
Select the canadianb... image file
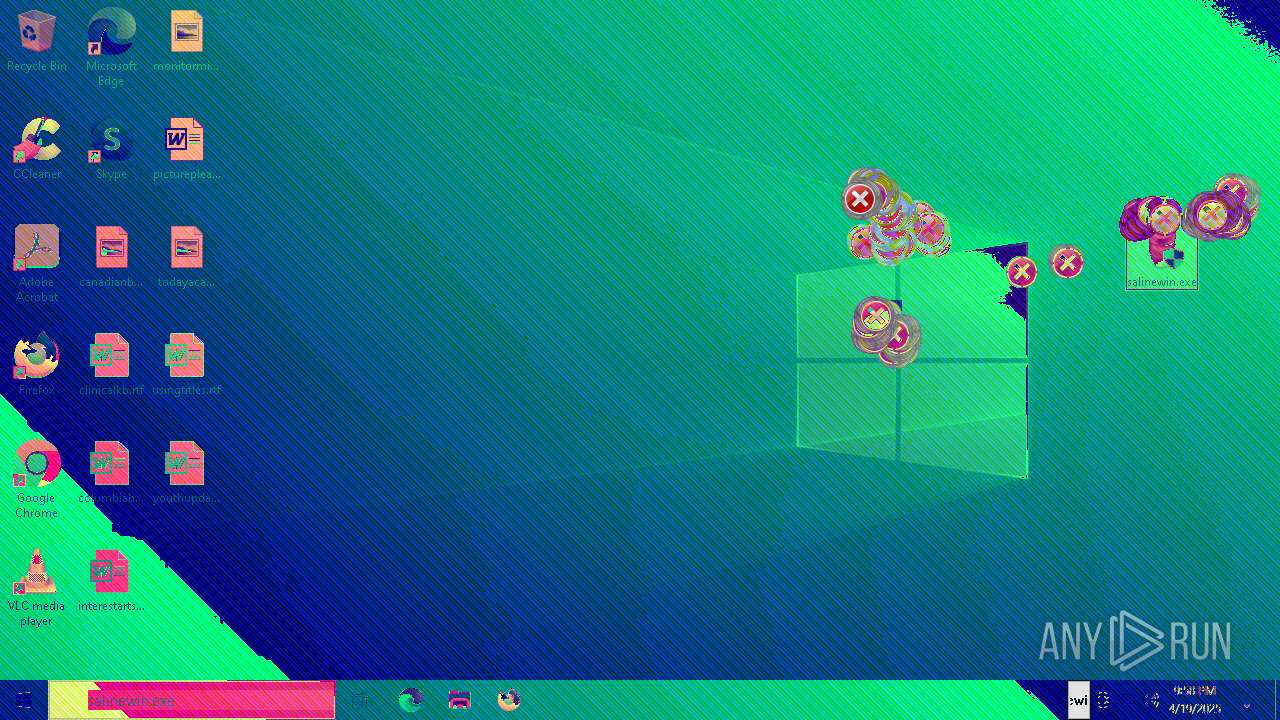tap(111, 257)
